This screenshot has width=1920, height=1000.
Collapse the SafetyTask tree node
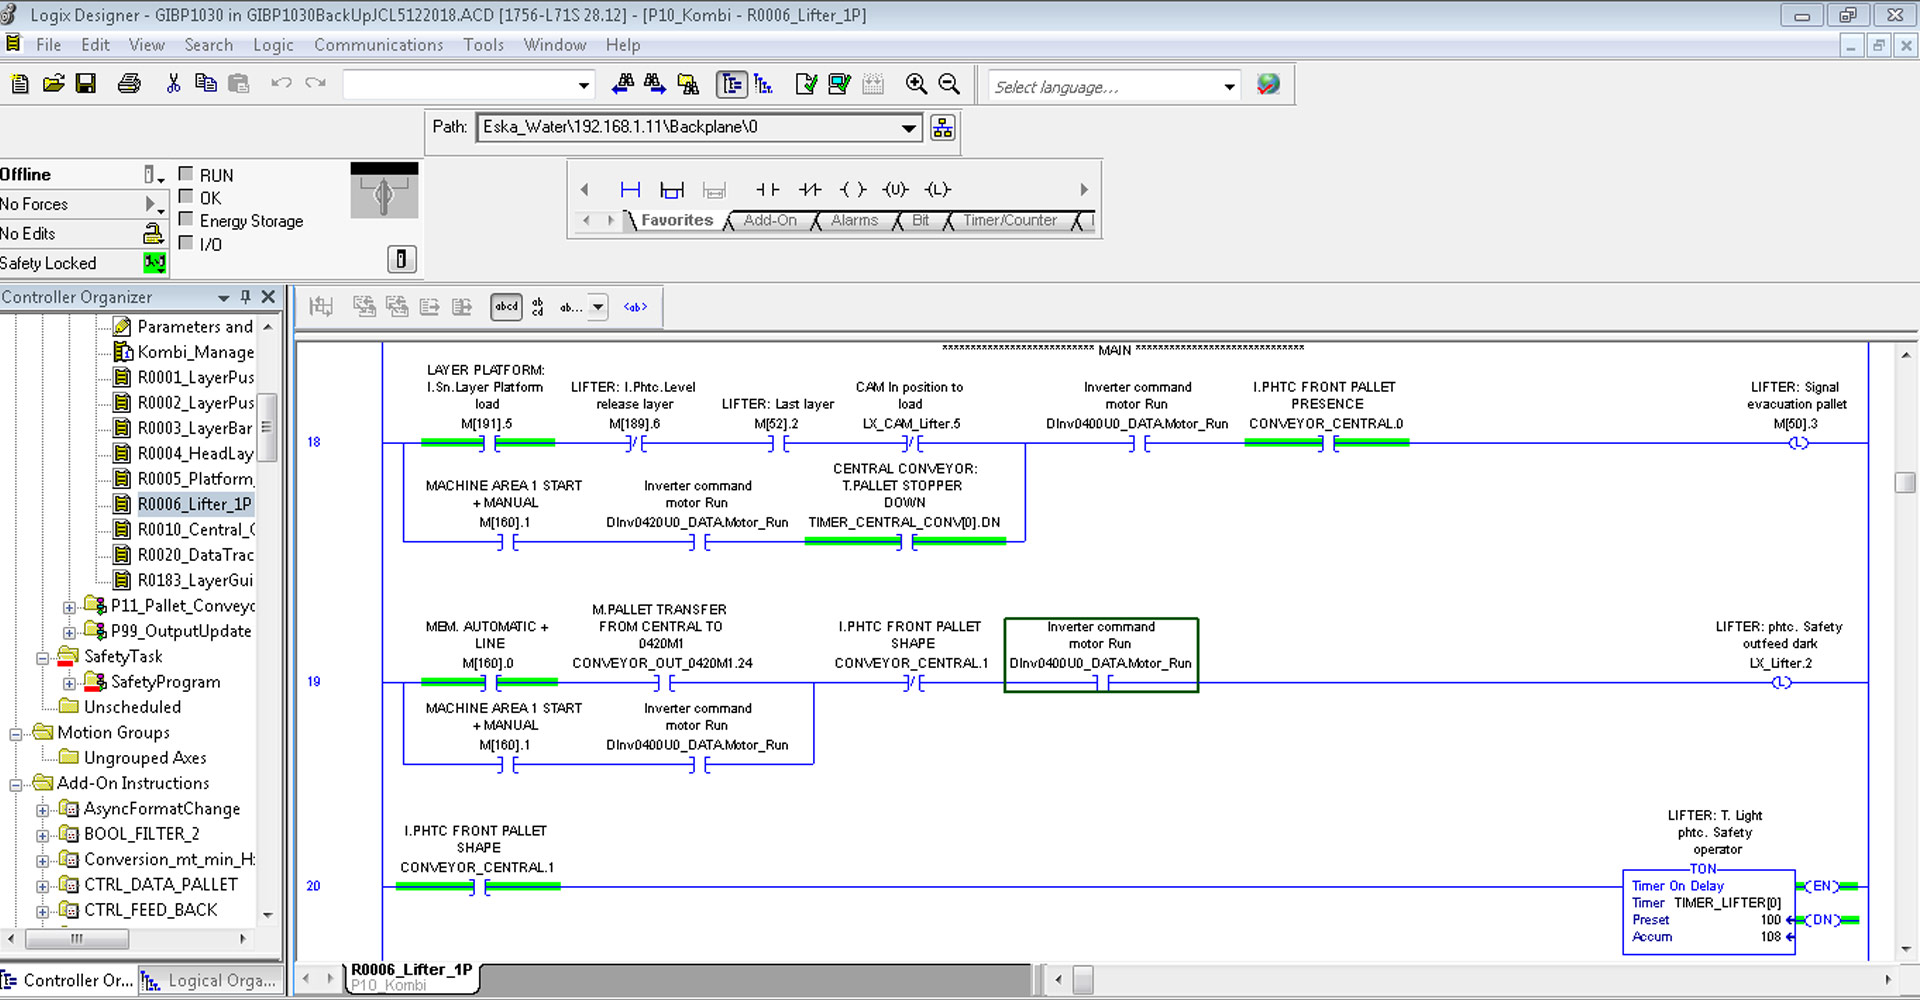pos(42,658)
